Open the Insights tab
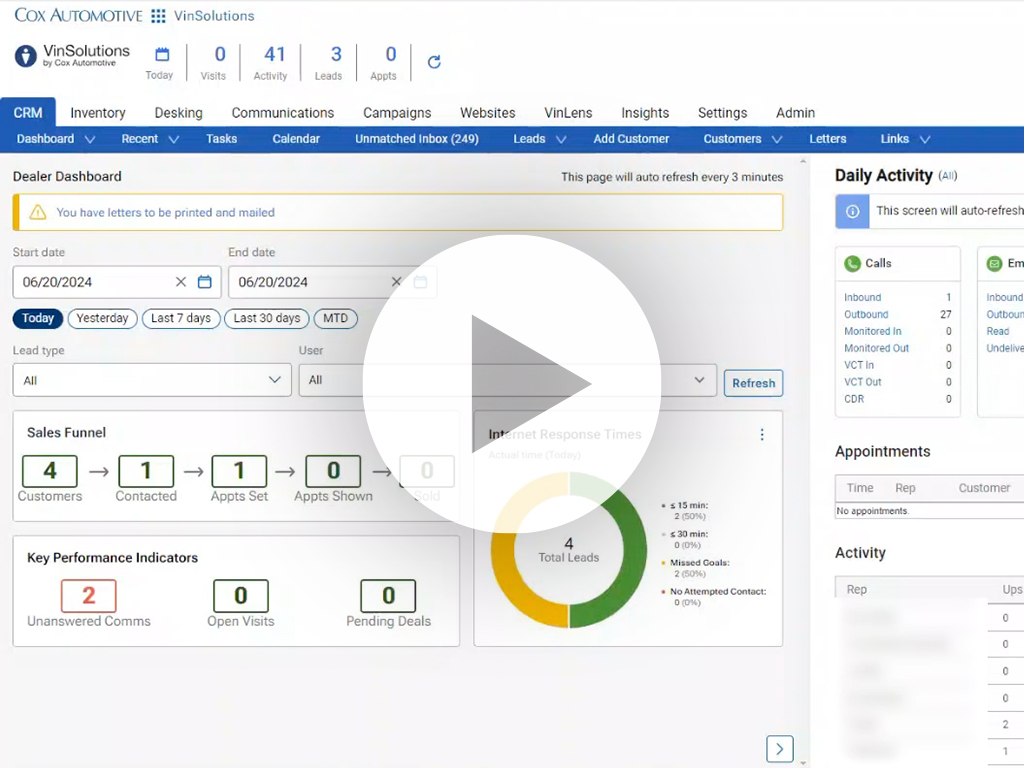Viewport: 1024px width, 768px height. point(645,113)
